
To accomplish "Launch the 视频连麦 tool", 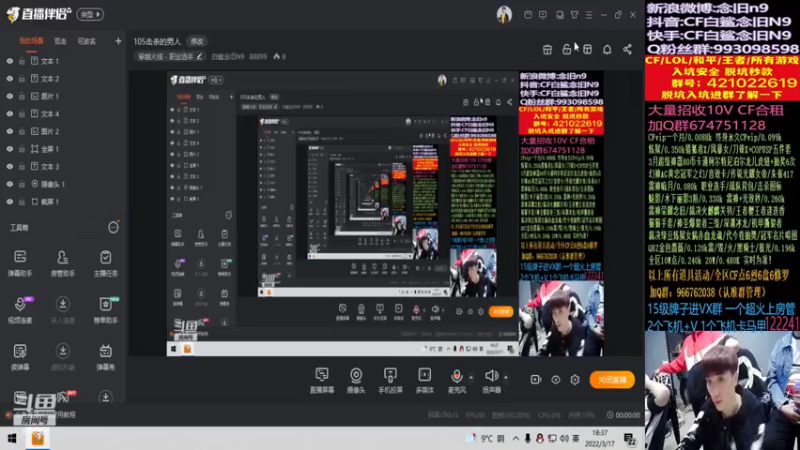I will (20, 309).
